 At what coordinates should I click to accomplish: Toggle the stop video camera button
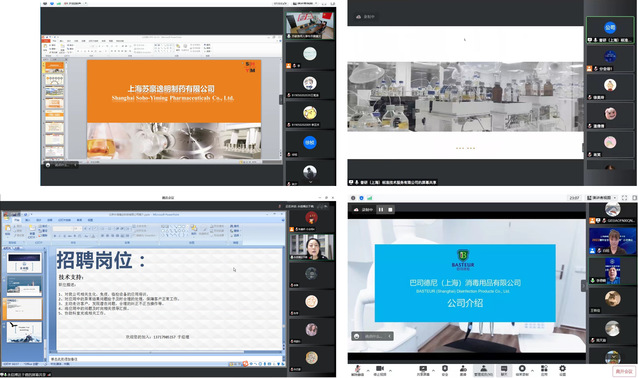click(x=380, y=370)
